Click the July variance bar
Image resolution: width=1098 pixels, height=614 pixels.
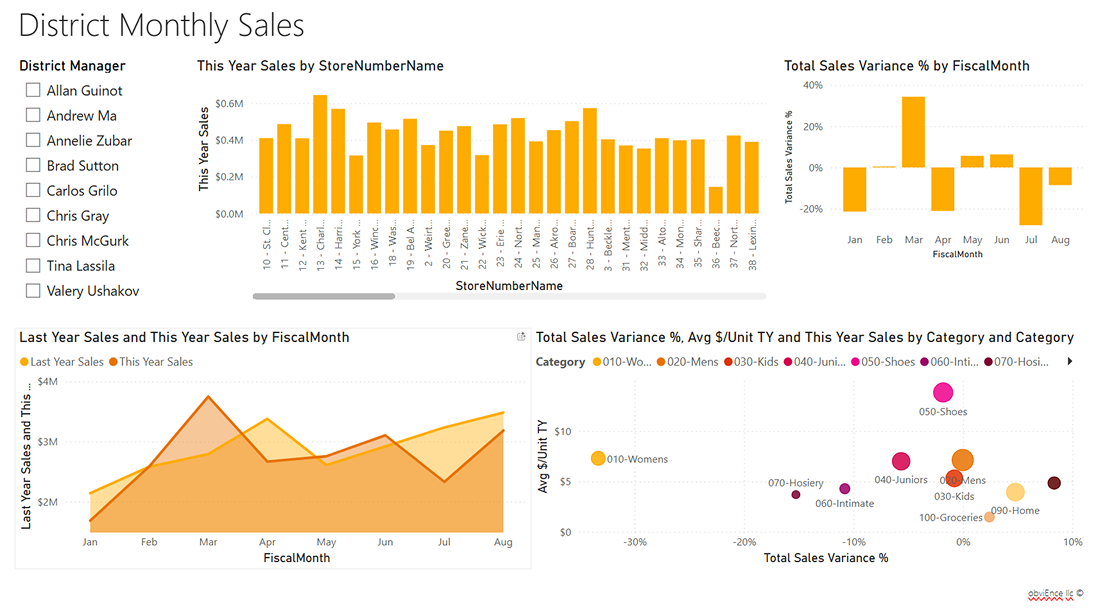(x=1031, y=196)
